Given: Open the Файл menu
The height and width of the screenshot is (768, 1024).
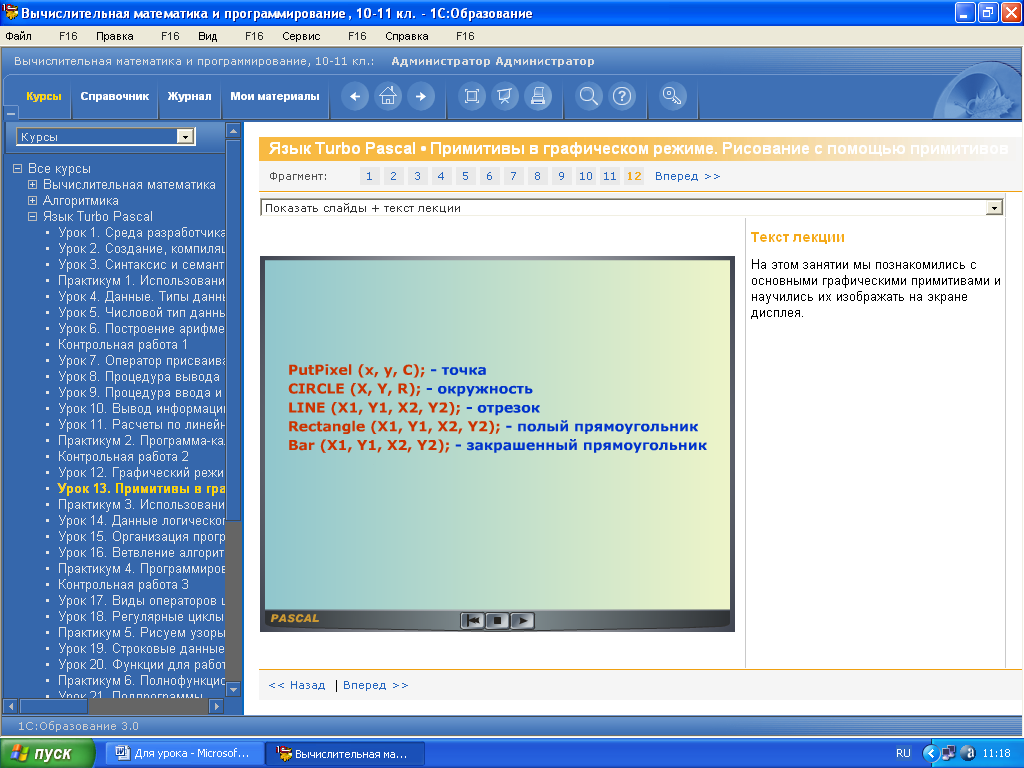Looking at the screenshot, I should point(18,36).
